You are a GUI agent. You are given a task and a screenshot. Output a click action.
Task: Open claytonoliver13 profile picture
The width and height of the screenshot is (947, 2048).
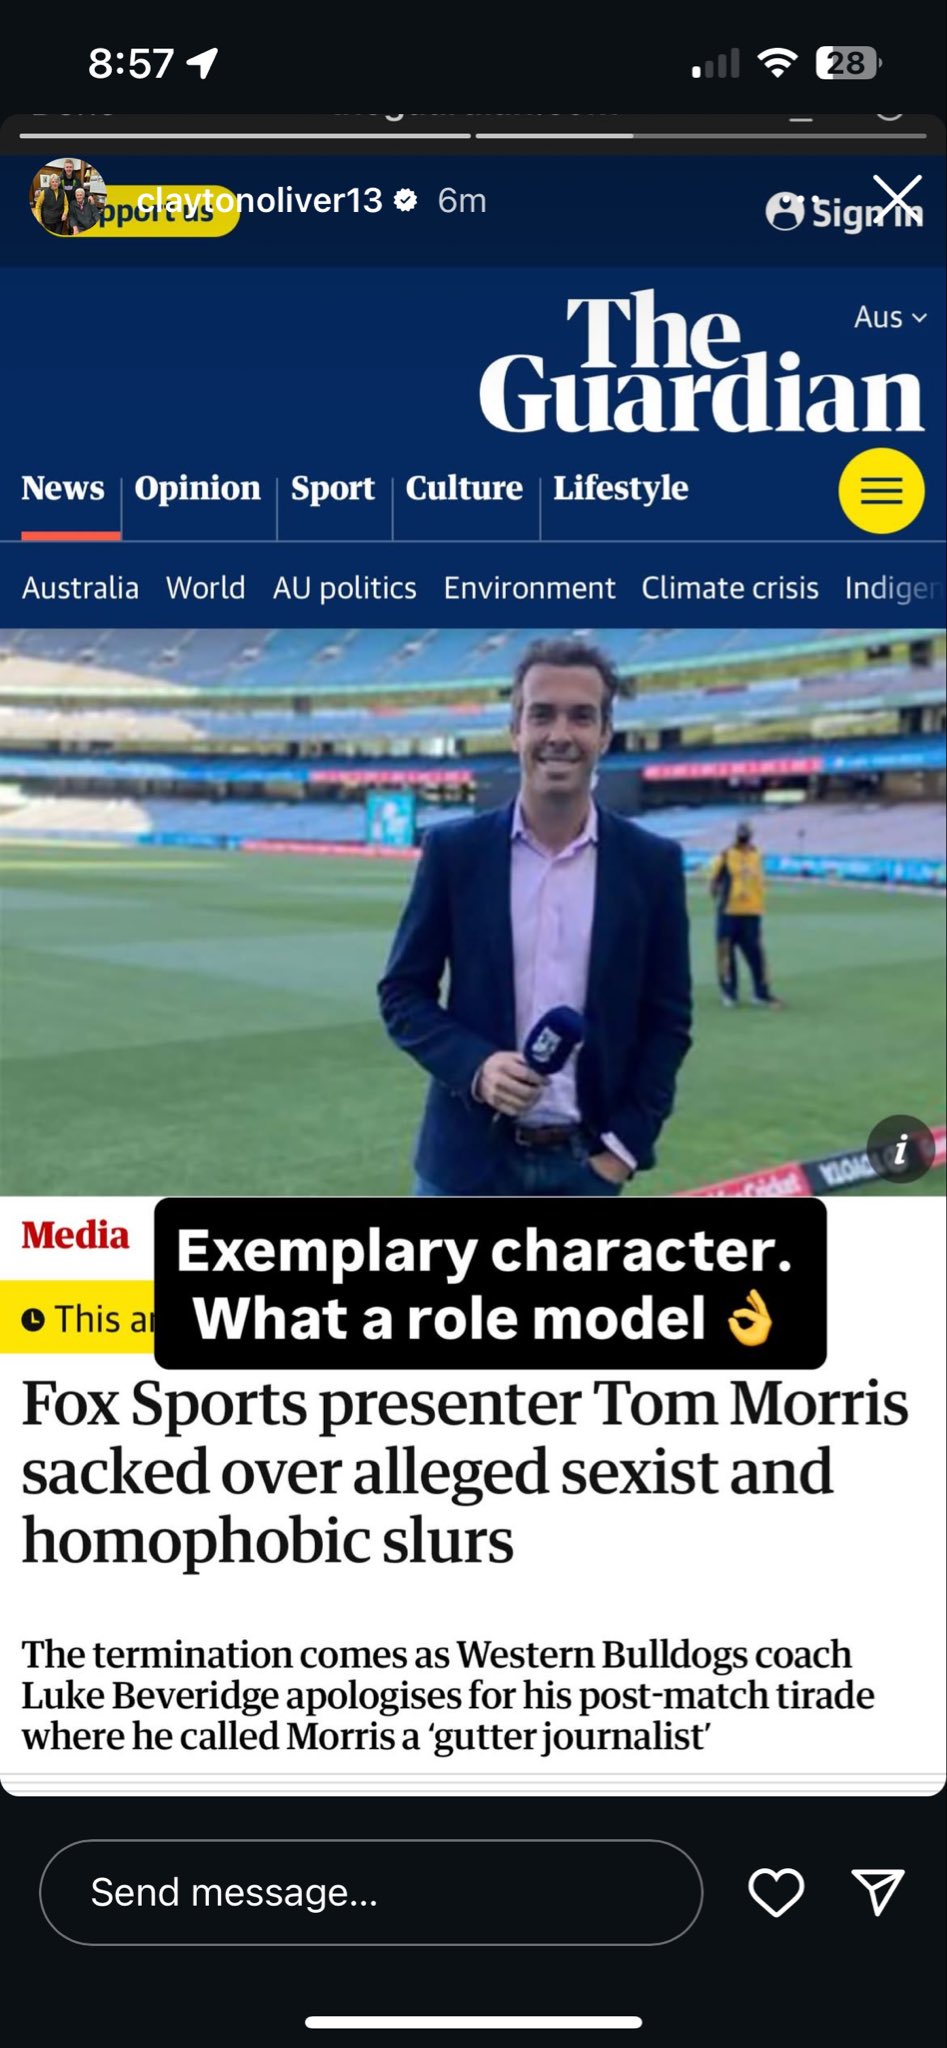point(69,198)
